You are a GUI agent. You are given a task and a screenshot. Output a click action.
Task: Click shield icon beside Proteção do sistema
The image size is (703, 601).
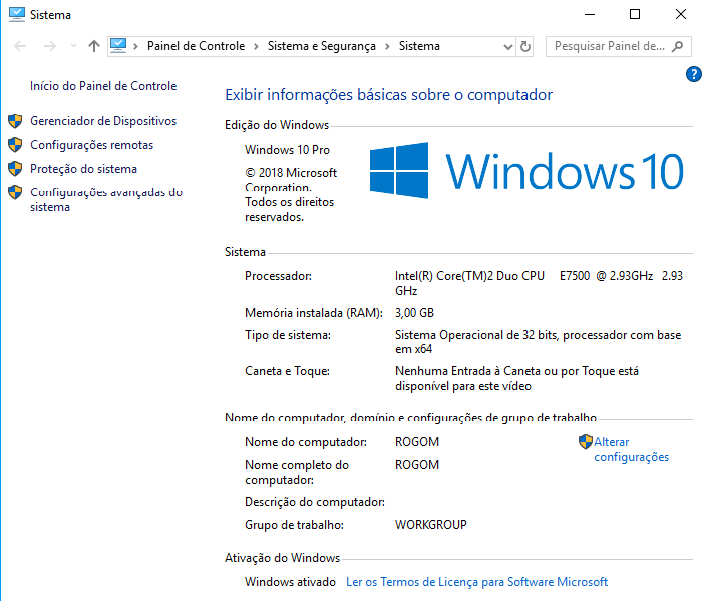tap(15, 169)
